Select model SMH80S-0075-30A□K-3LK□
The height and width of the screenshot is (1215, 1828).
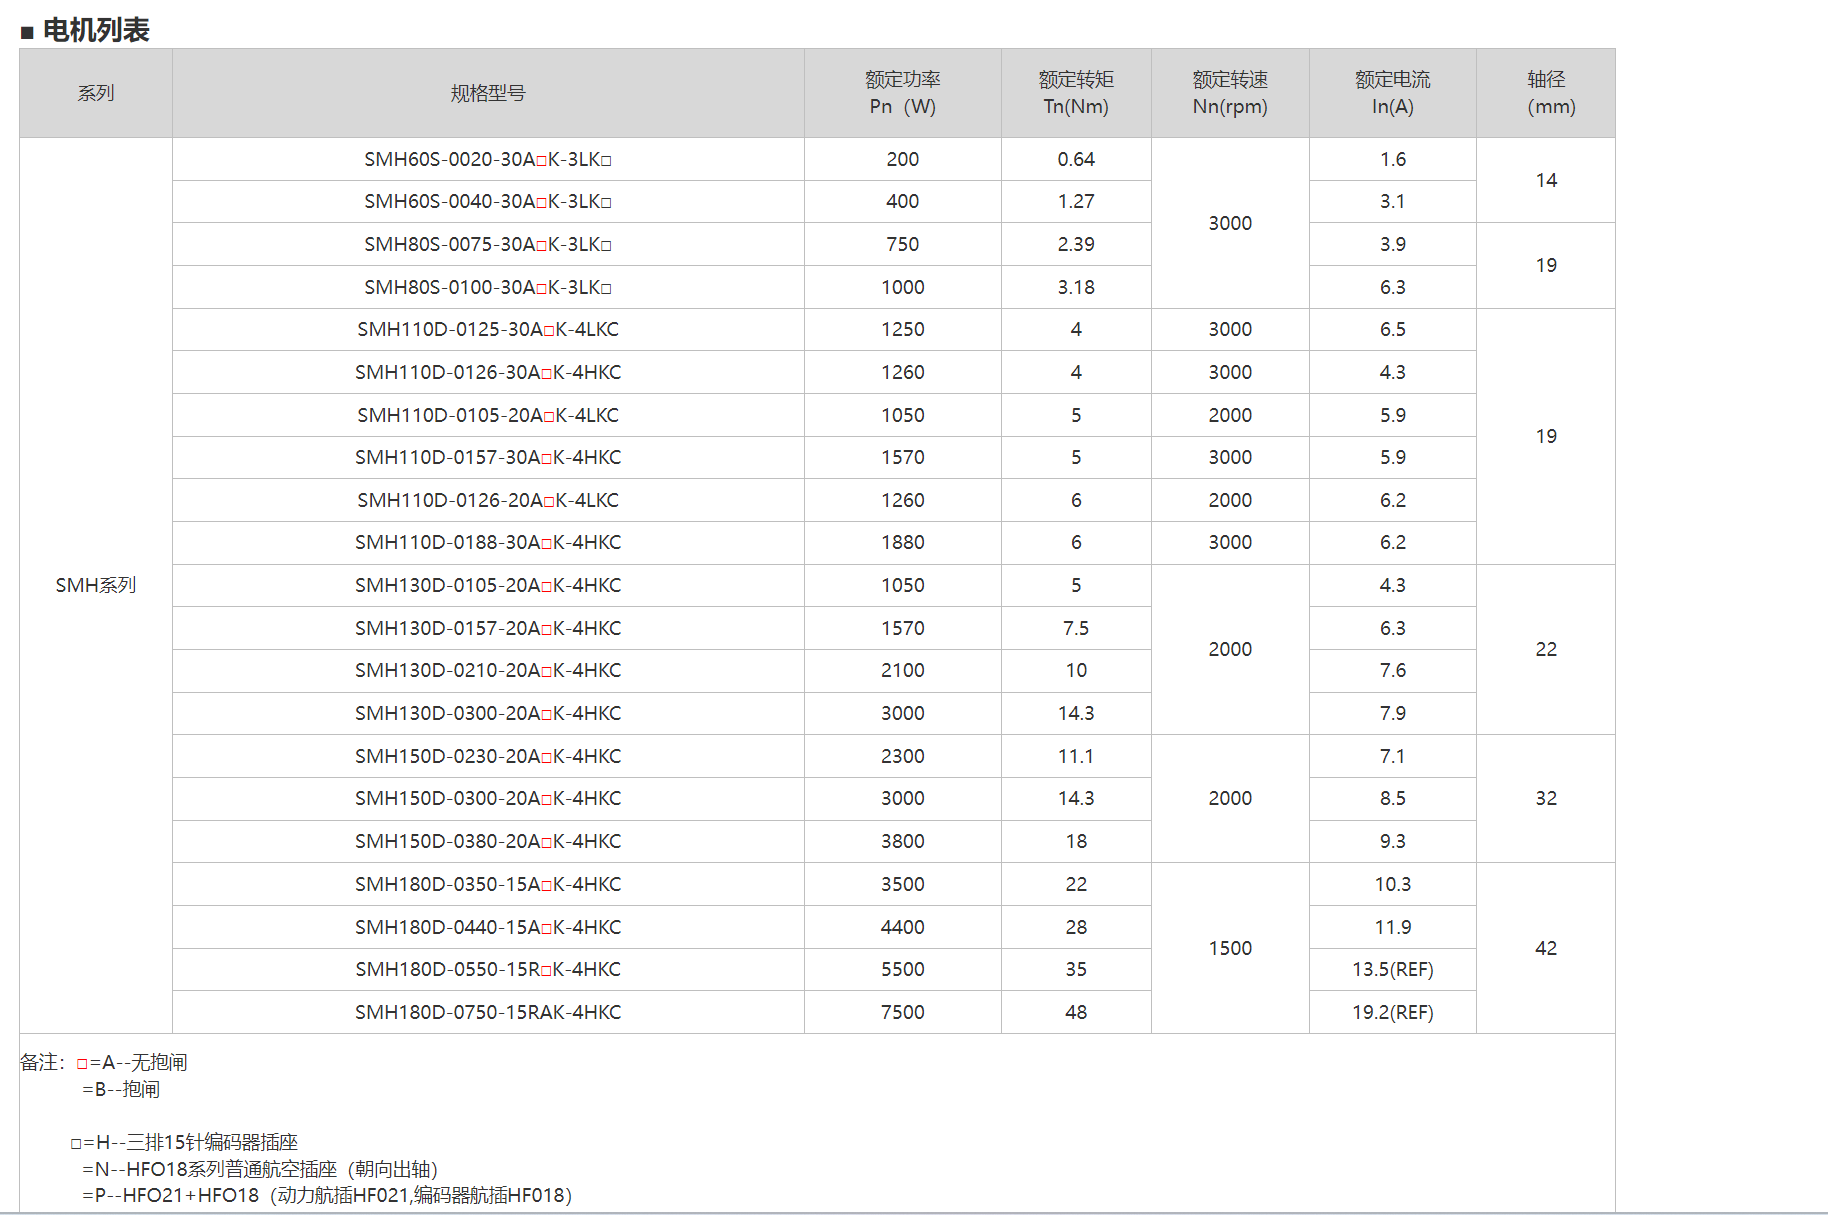click(488, 244)
